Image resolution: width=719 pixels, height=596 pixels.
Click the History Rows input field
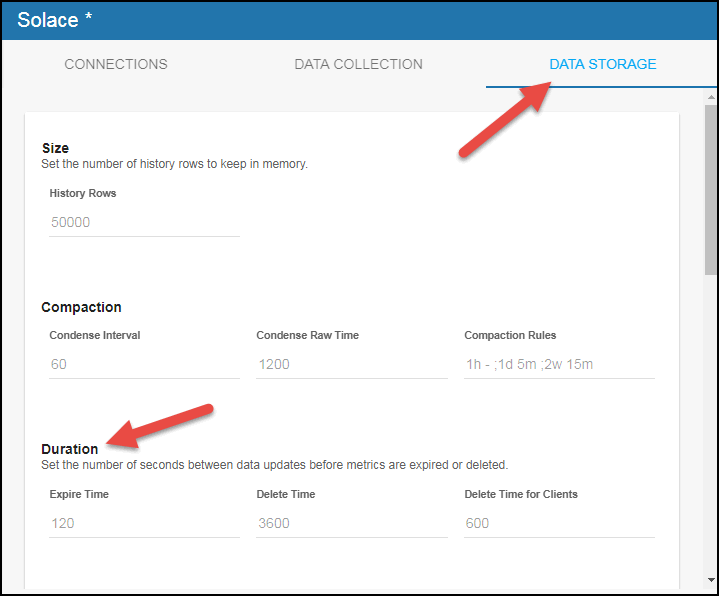(x=144, y=222)
